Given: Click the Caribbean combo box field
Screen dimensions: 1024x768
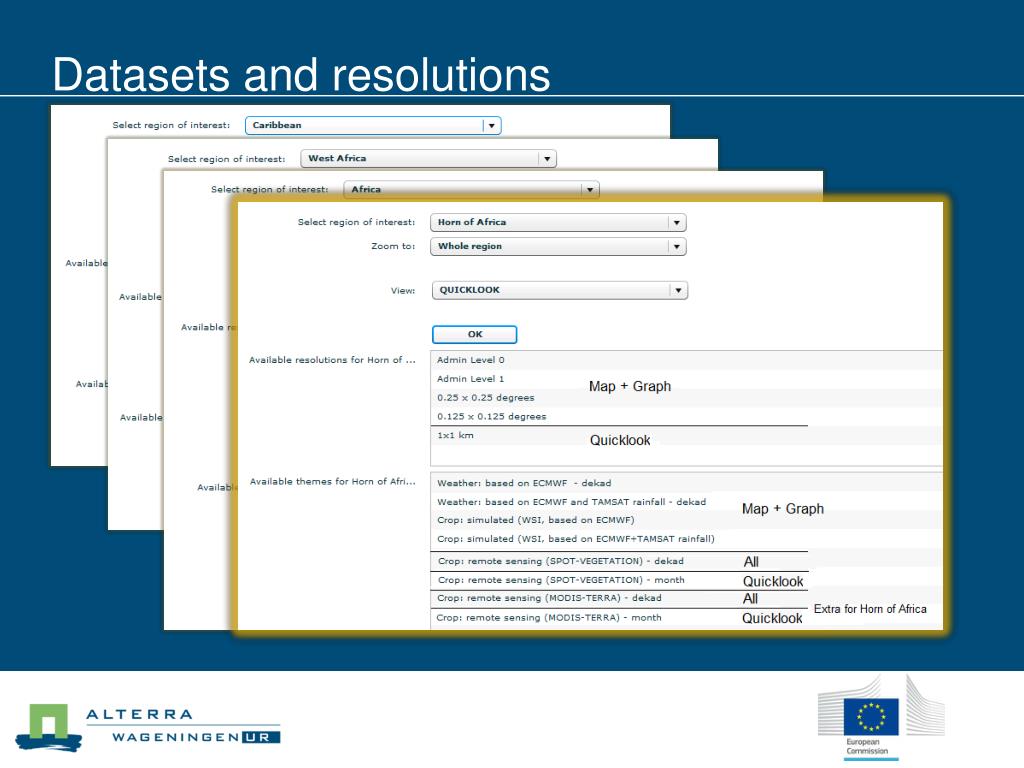Looking at the screenshot, I should point(373,125).
